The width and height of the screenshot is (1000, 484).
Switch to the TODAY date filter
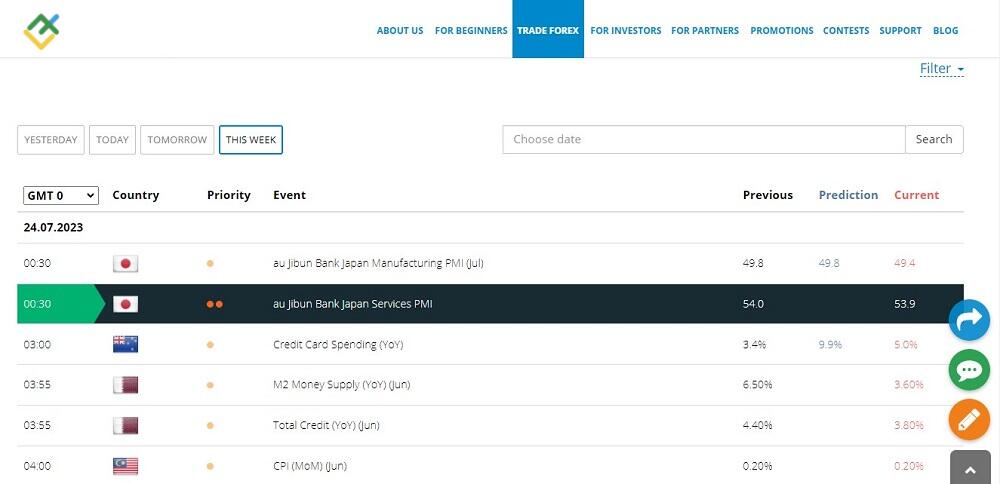(x=112, y=140)
